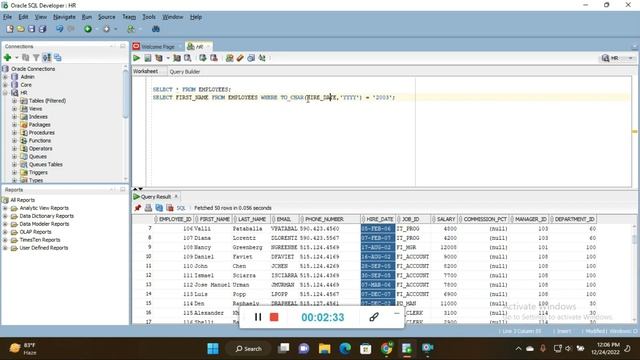Switch to the Welcome Page tab
This screenshot has width=640, height=360.
[x=158, y=47]
